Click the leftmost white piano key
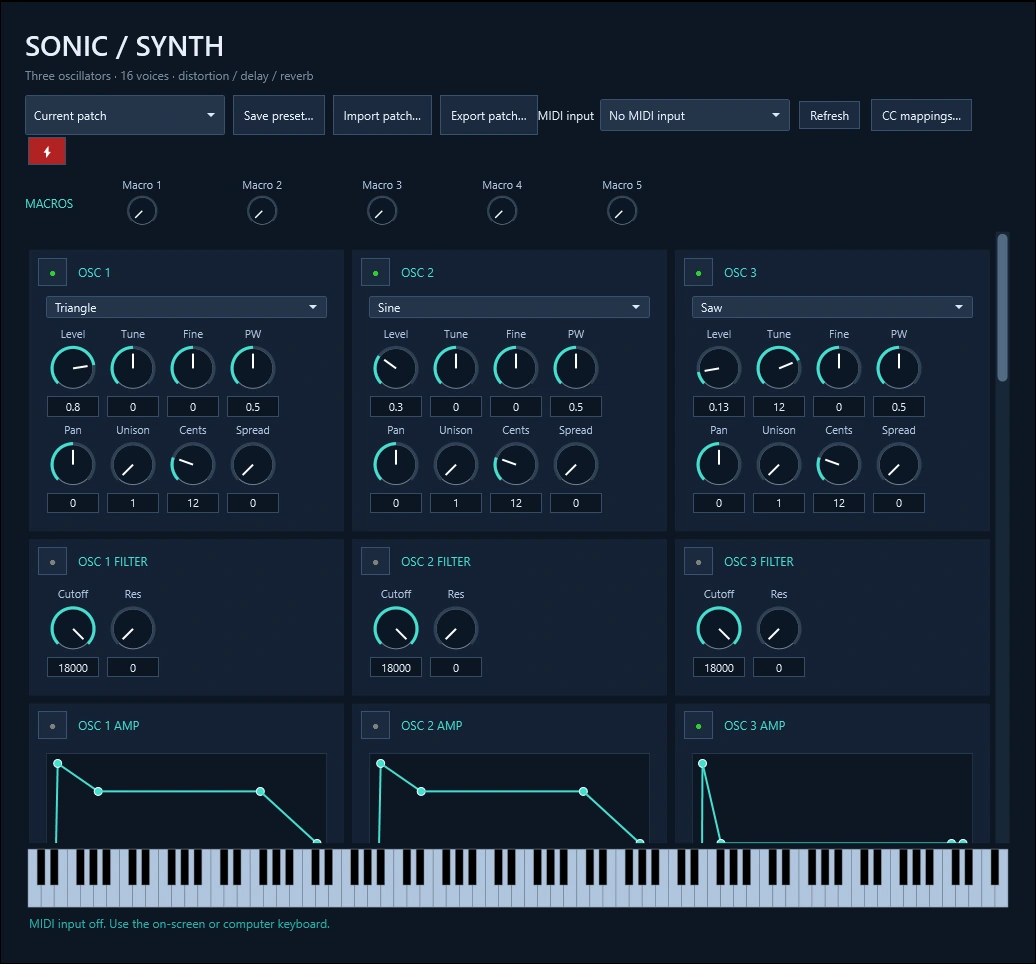This screenshot has height=964, width=1036. pos(33,895)
